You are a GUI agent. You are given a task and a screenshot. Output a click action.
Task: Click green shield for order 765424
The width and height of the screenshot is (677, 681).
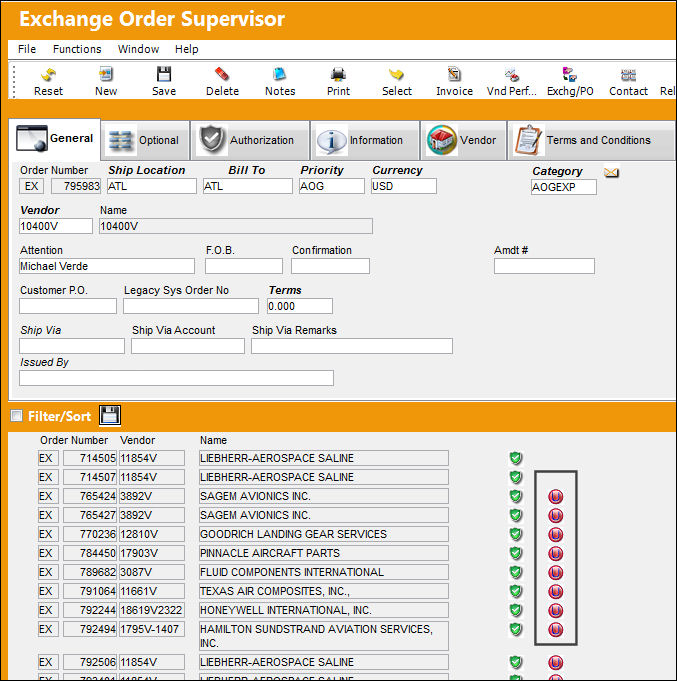tap(515, 496)
